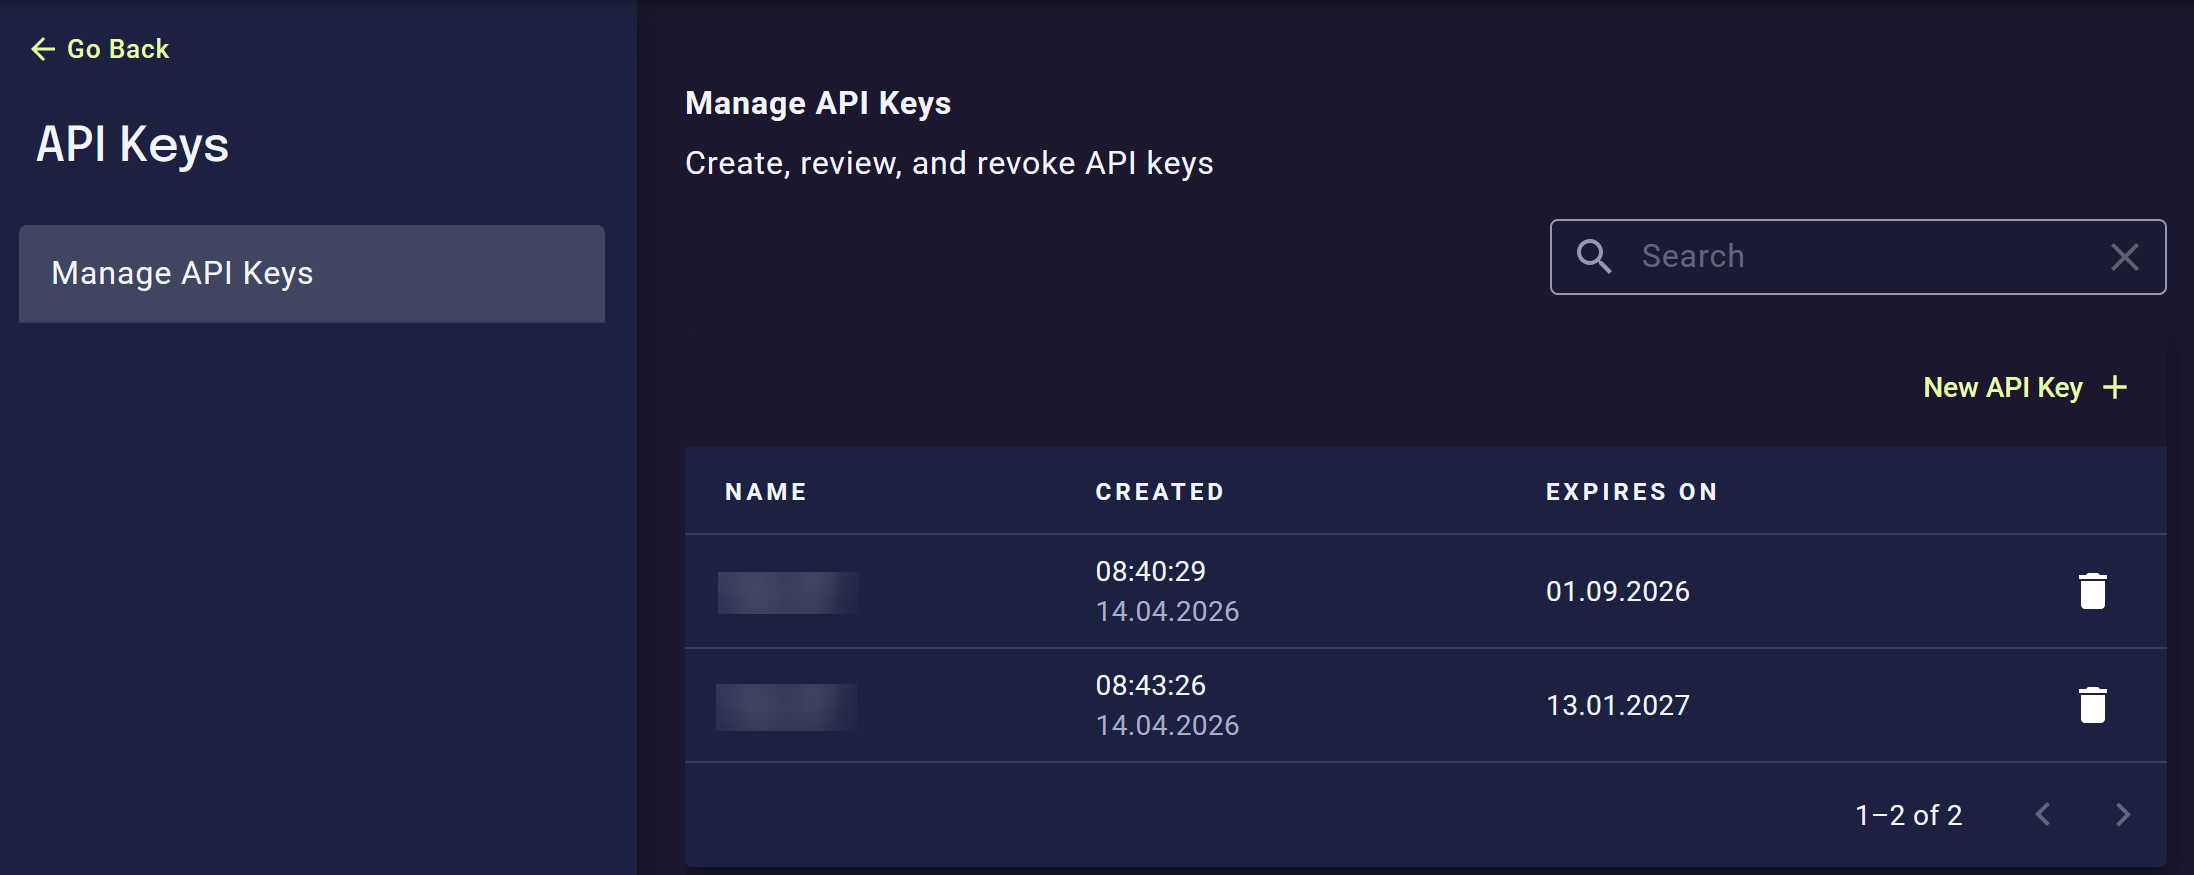Delete the key expiring 01.09.2026

2093,591
